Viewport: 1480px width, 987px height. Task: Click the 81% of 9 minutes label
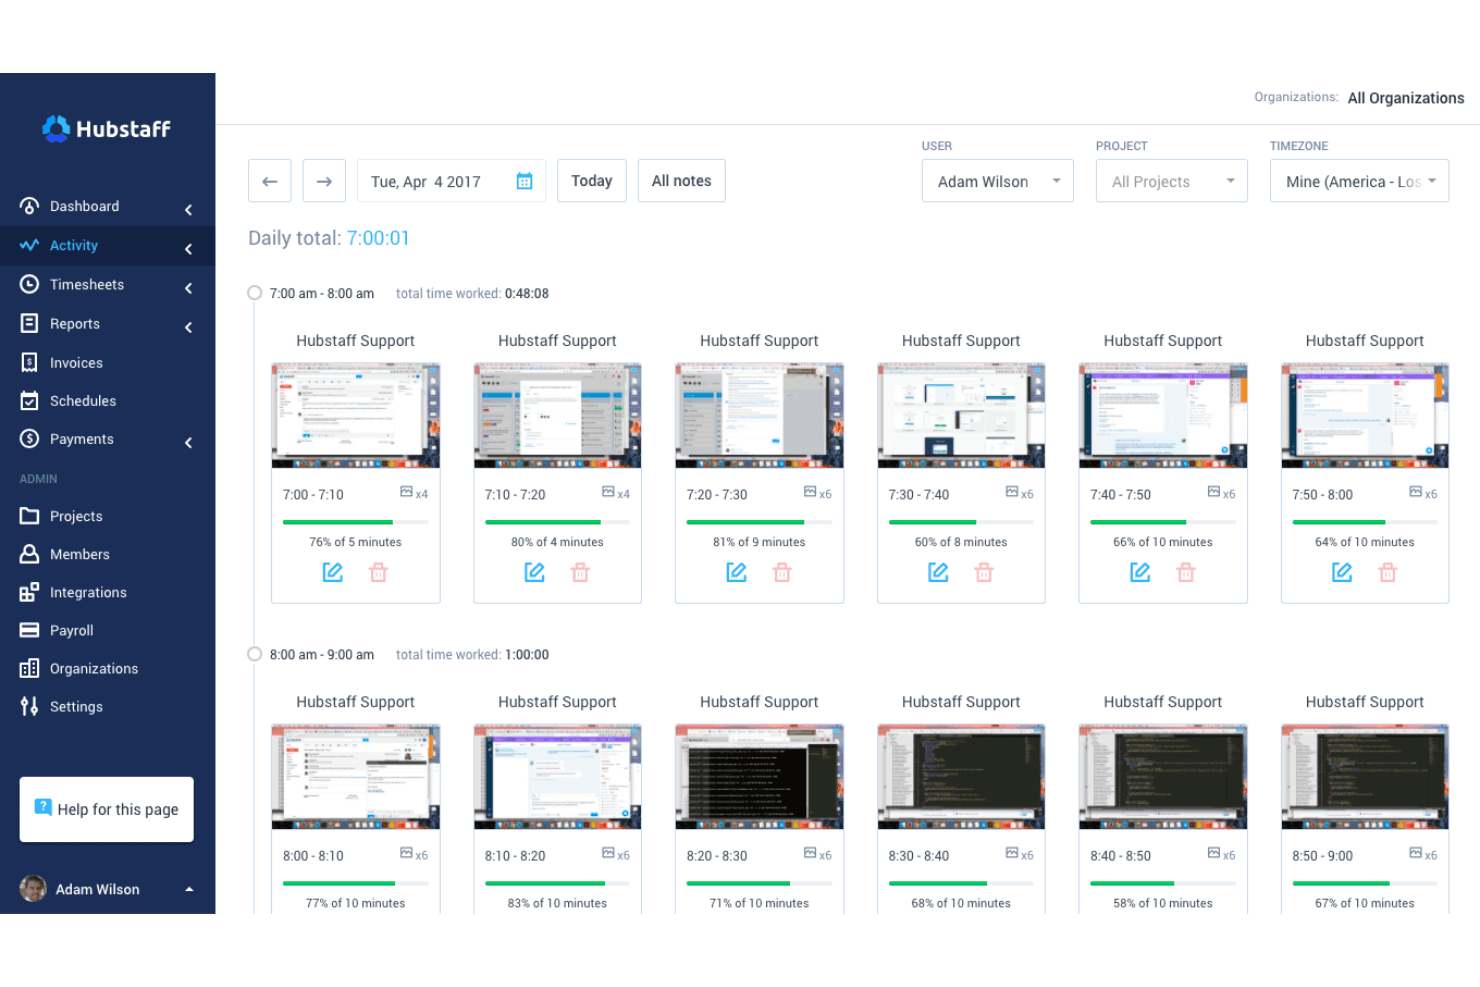[759, 542]
